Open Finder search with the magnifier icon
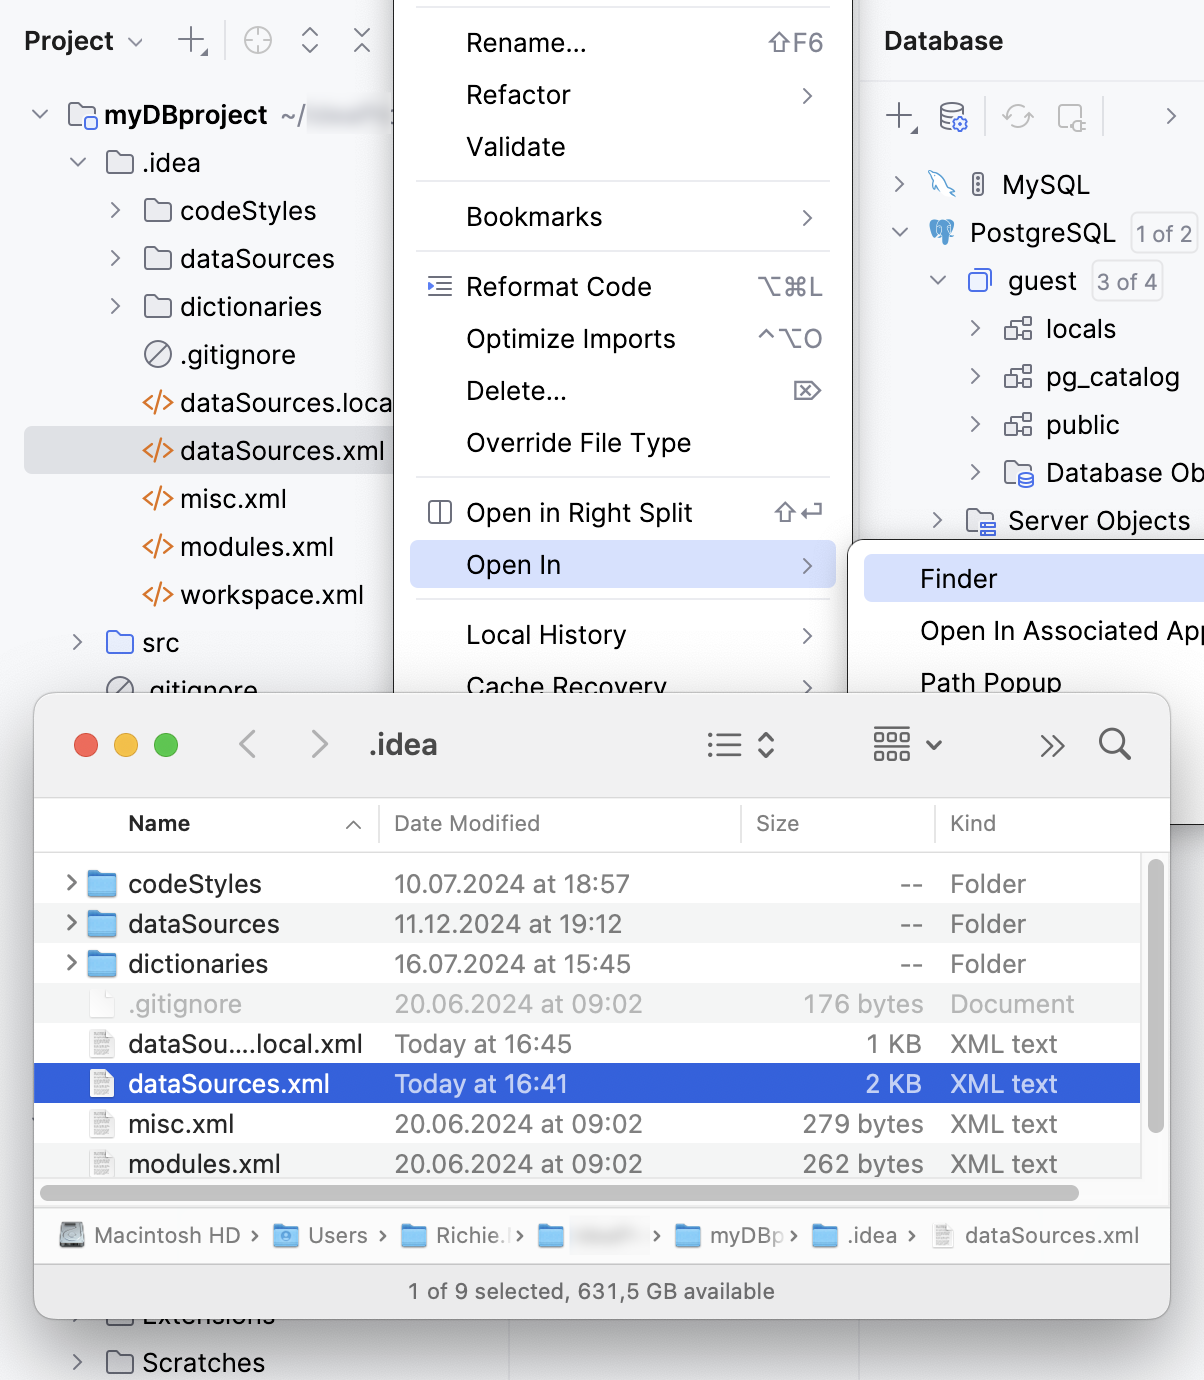1204x1380 pixels. (x=1114, y=744)
